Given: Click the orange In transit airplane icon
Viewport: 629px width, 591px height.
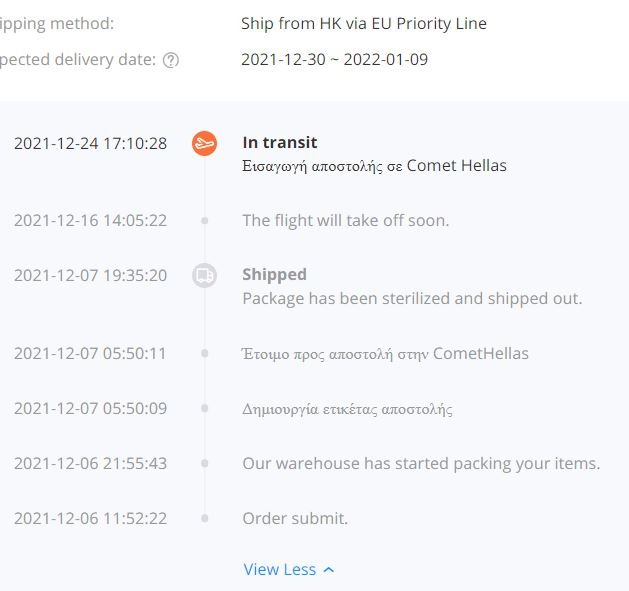Looking at the screenshot, I should 205,143.
